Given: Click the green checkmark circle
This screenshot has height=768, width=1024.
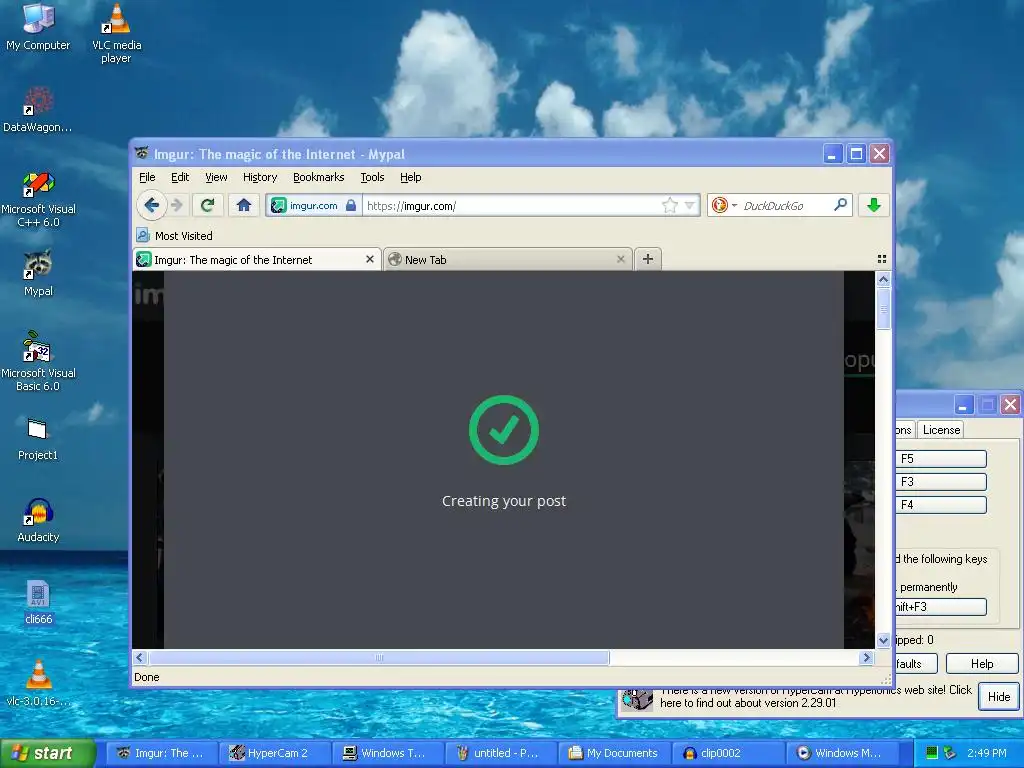Looking at the screenshot, I should tap(504, 430).
